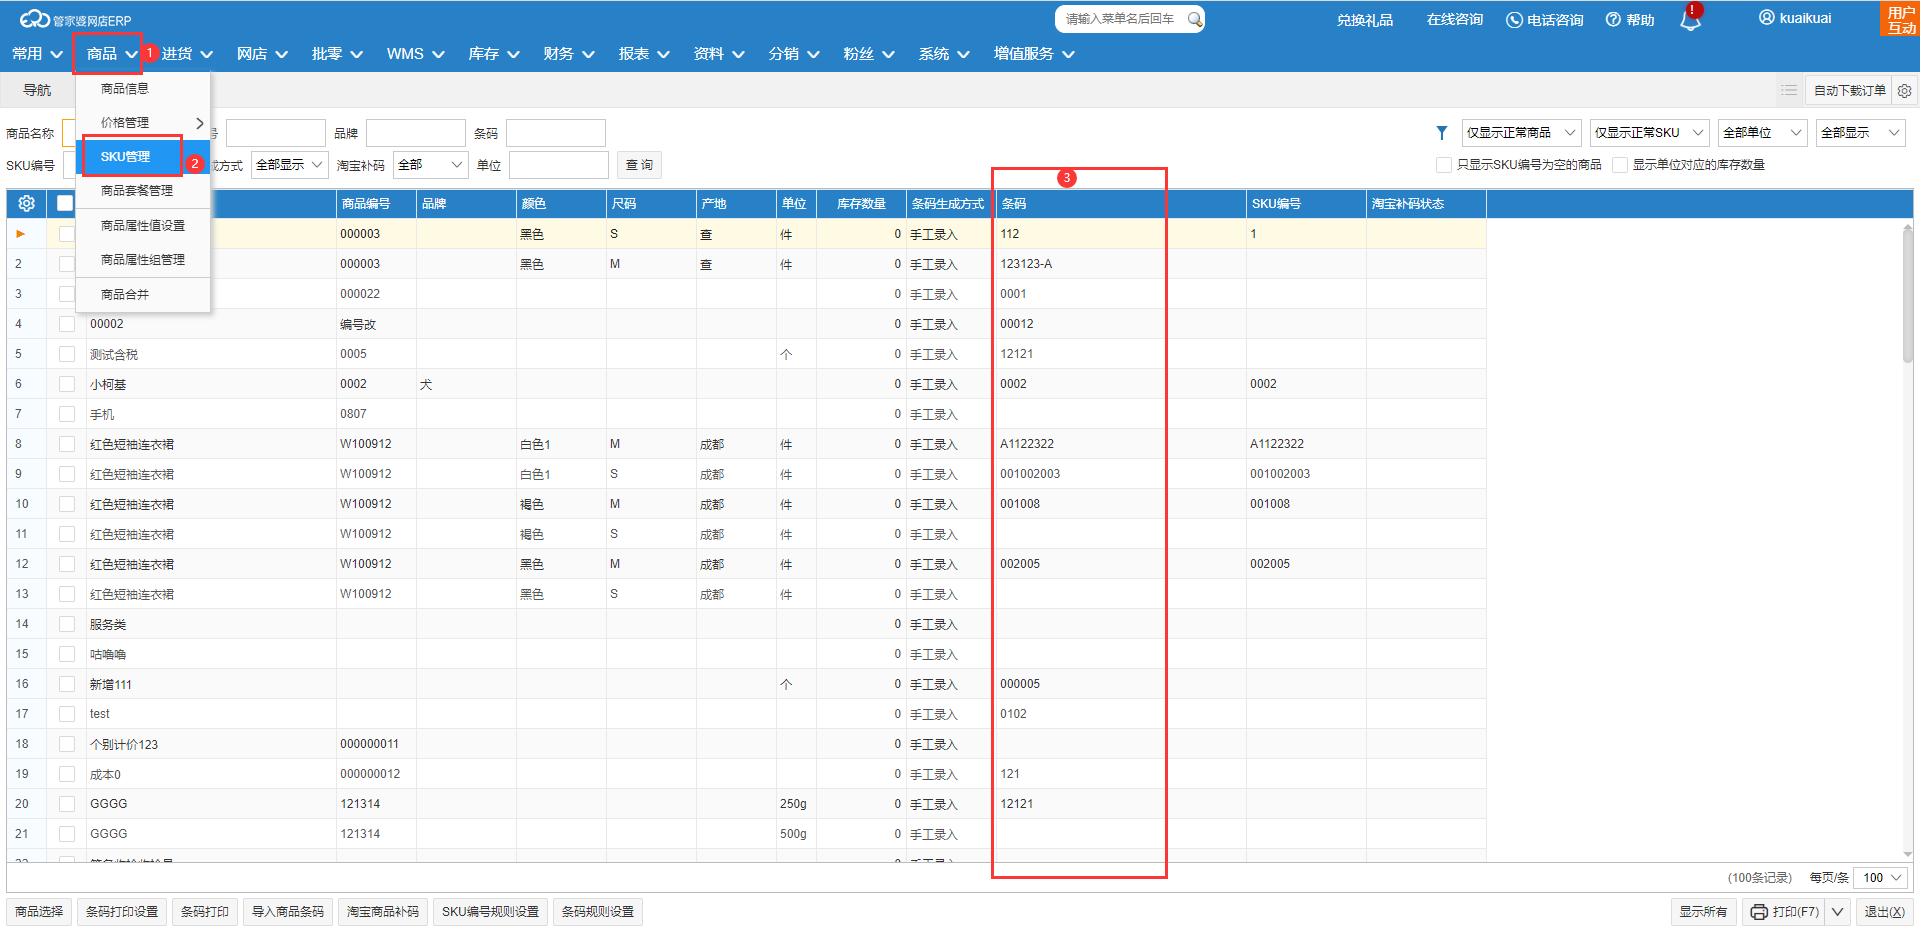
Task: Open the notification bell alerts
Action: 1690,20
